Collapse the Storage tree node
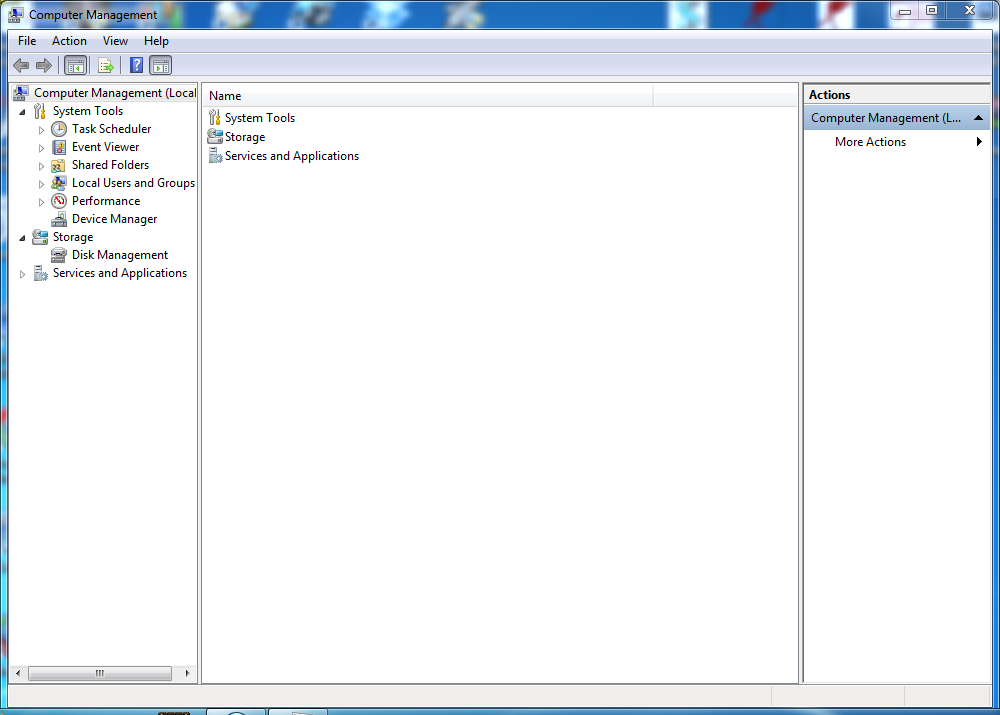The image size is (1000, 715). pos(22,238)
